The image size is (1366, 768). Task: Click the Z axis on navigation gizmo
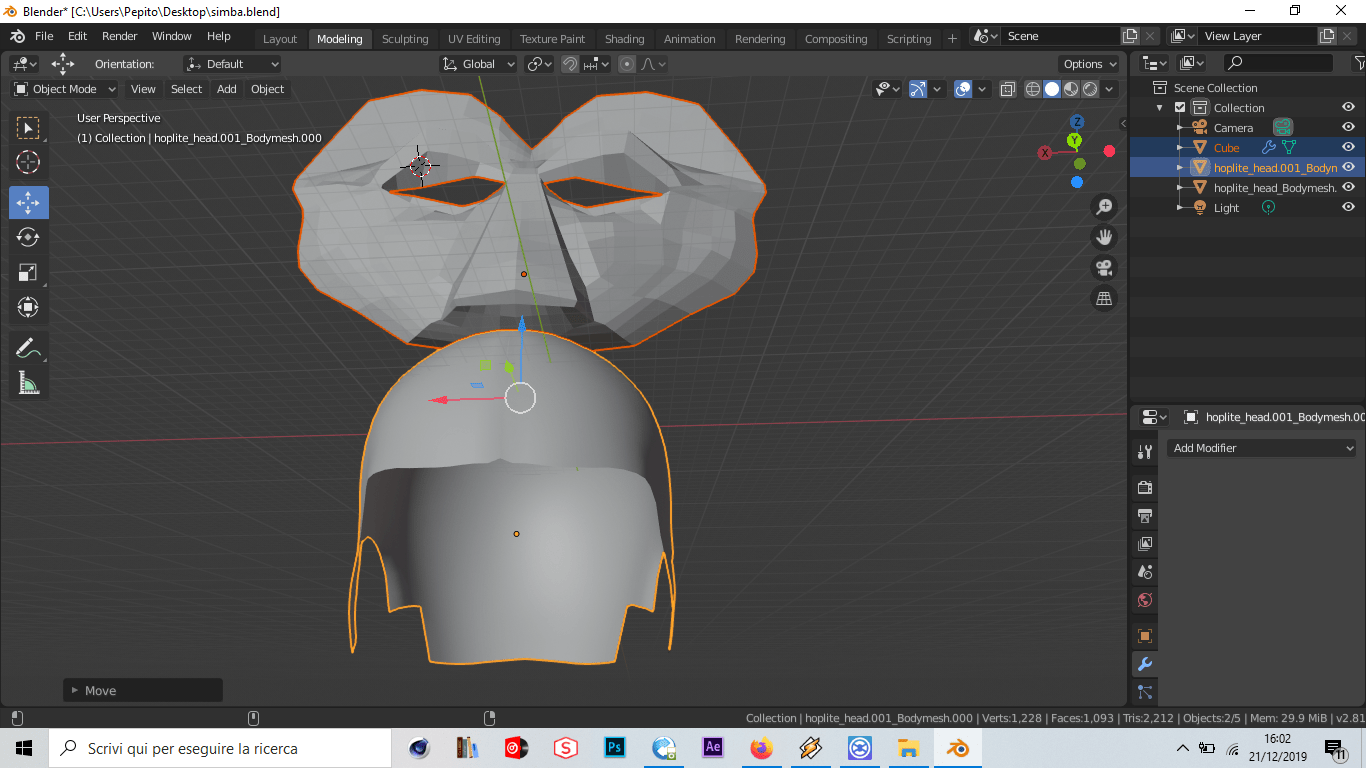[1077, 122]
